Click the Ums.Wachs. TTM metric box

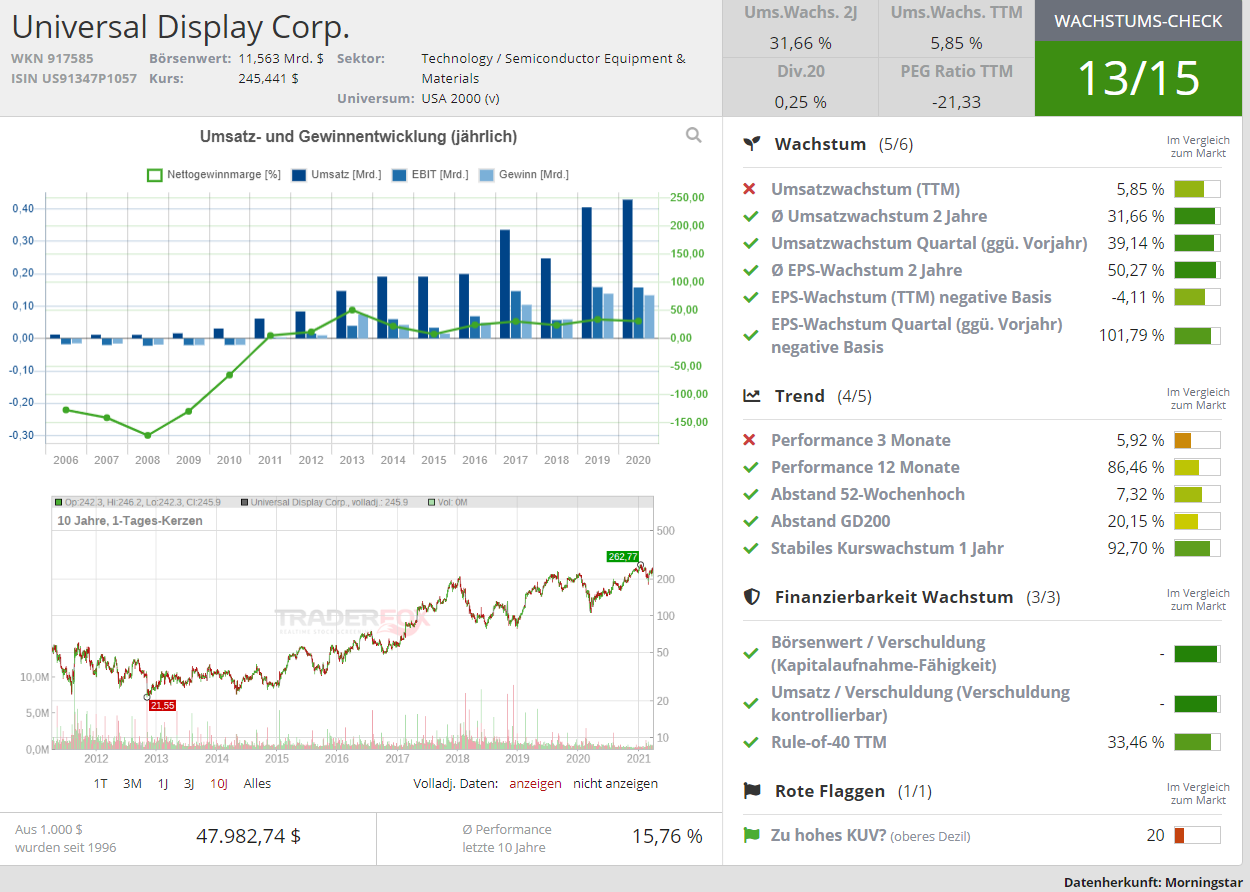coord(956,28)
